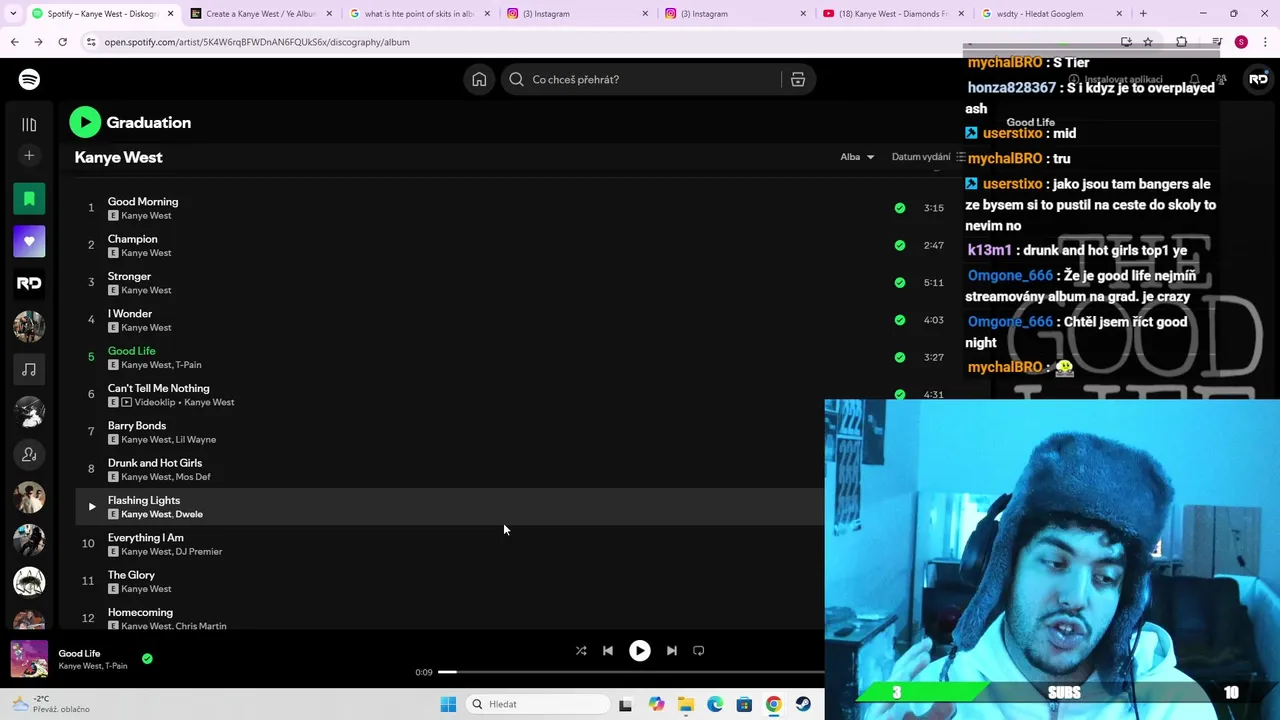This screenshot has height=720, width=1280.
Task: Select Homecoming track
Action: click(x=140, y=612)
